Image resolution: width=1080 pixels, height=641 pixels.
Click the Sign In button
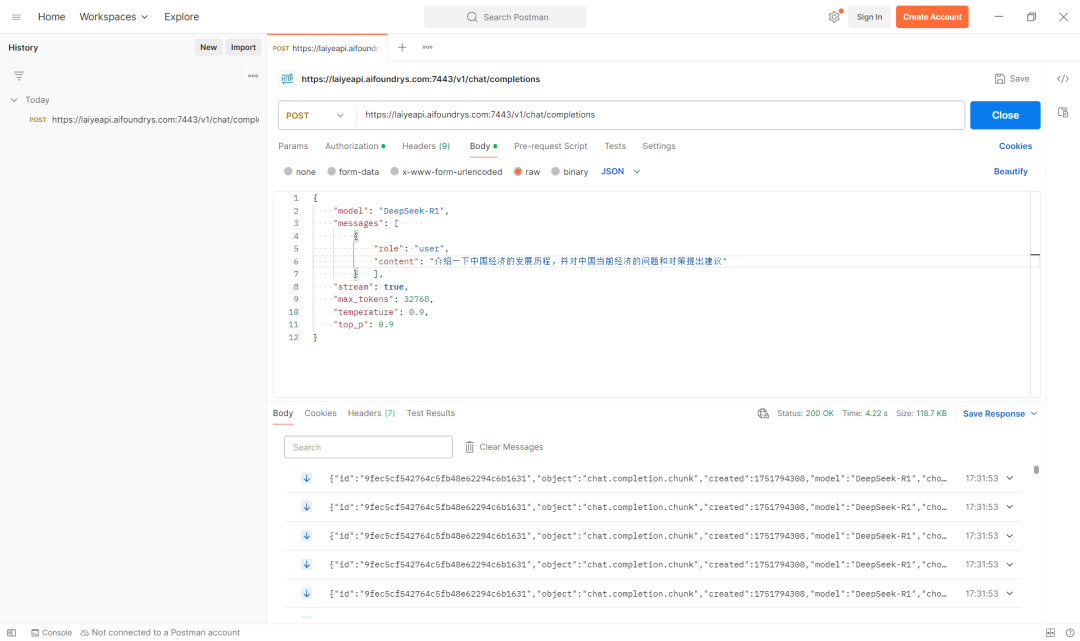869,17
